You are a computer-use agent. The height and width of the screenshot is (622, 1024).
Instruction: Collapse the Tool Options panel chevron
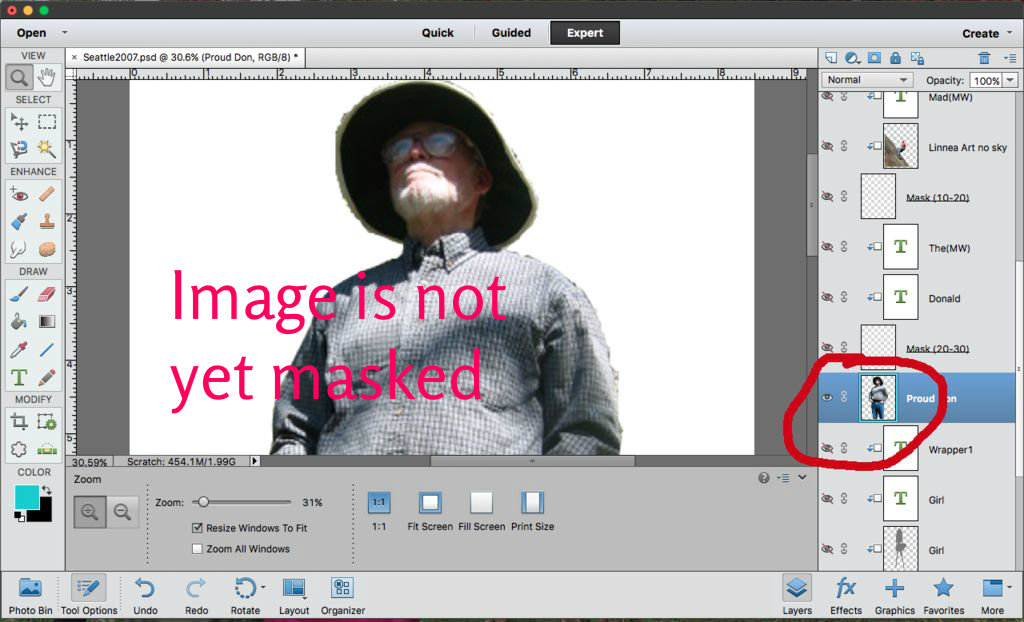pyautogui.click(x=802, y=478)
